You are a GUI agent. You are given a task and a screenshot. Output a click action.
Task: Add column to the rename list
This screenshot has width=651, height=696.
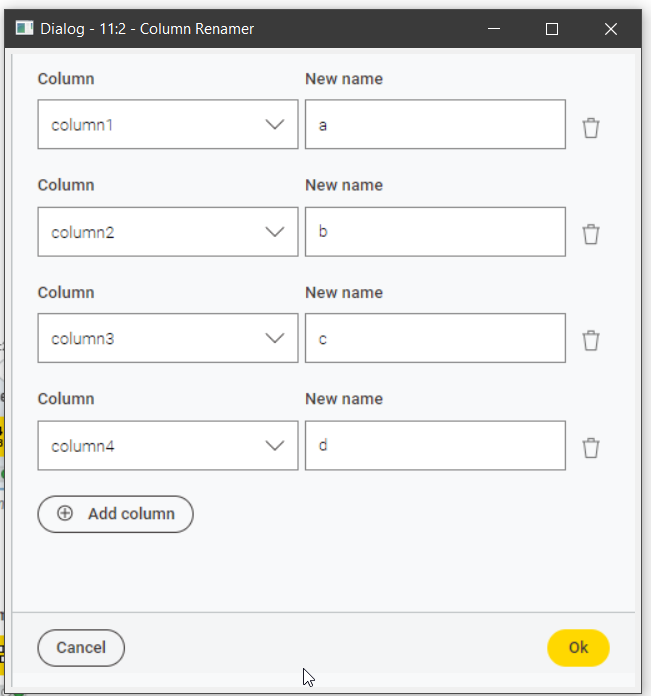[x=115, y=514]
